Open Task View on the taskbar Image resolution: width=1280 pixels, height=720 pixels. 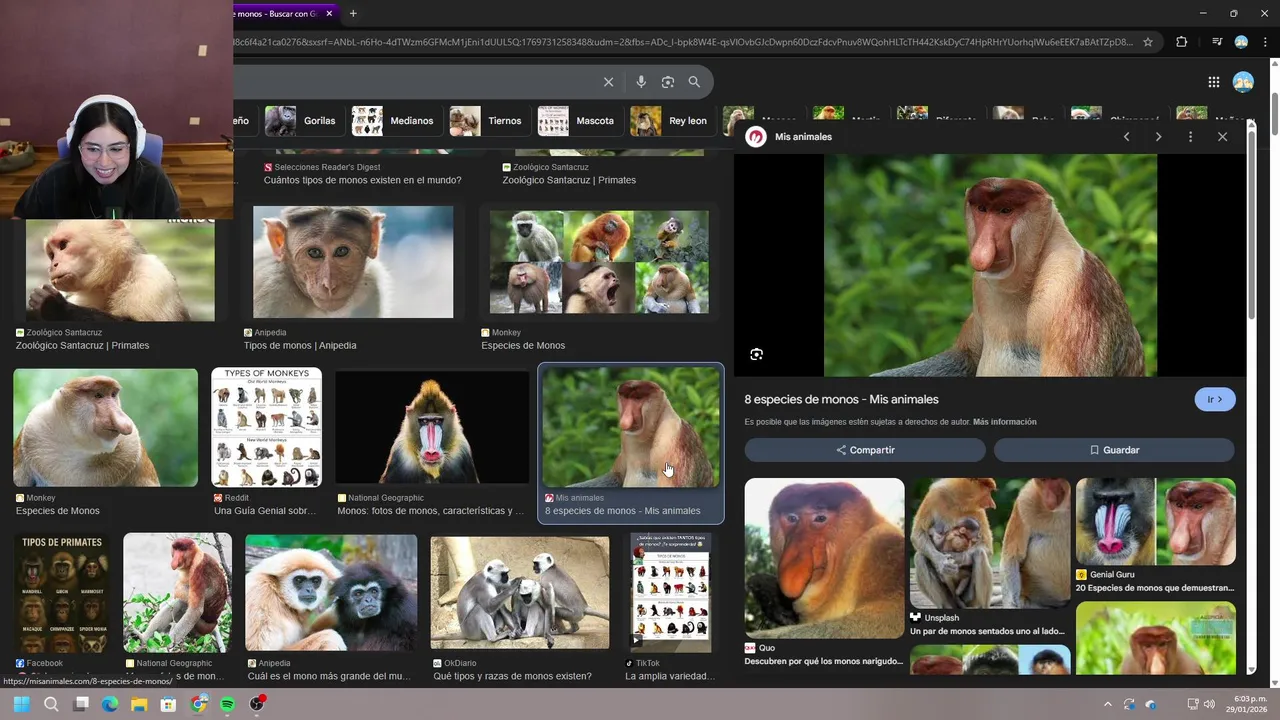[x=81, y=704]
